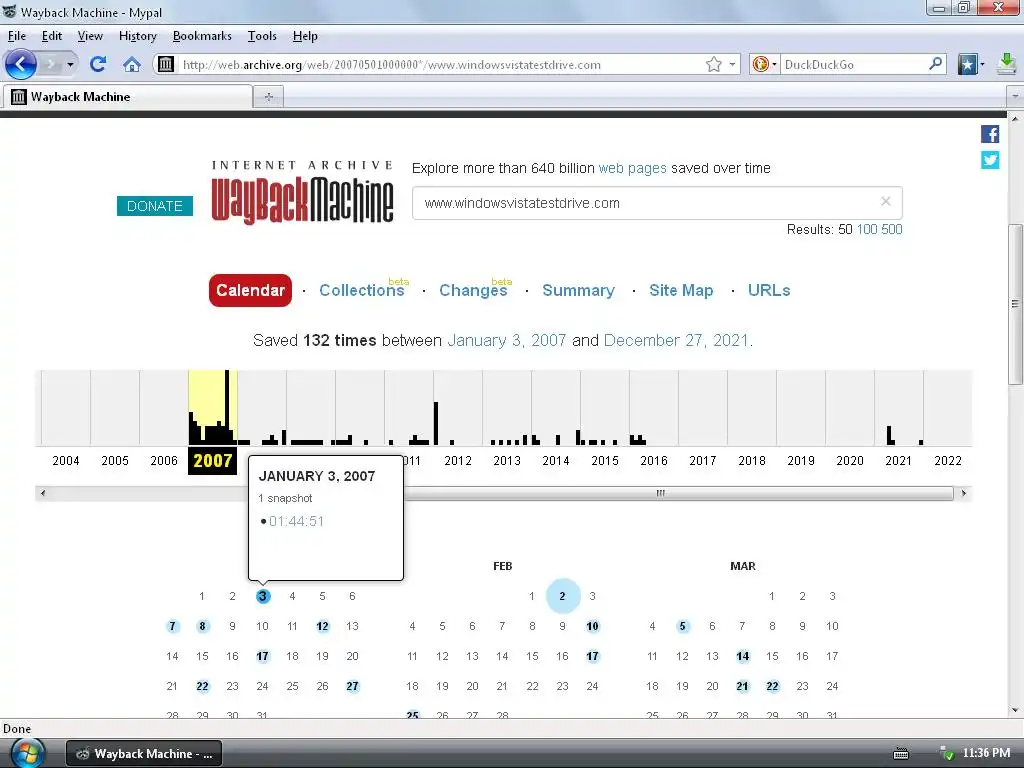
Task: Open the January 27 snapshot day
Action: [x=353, y=686]
